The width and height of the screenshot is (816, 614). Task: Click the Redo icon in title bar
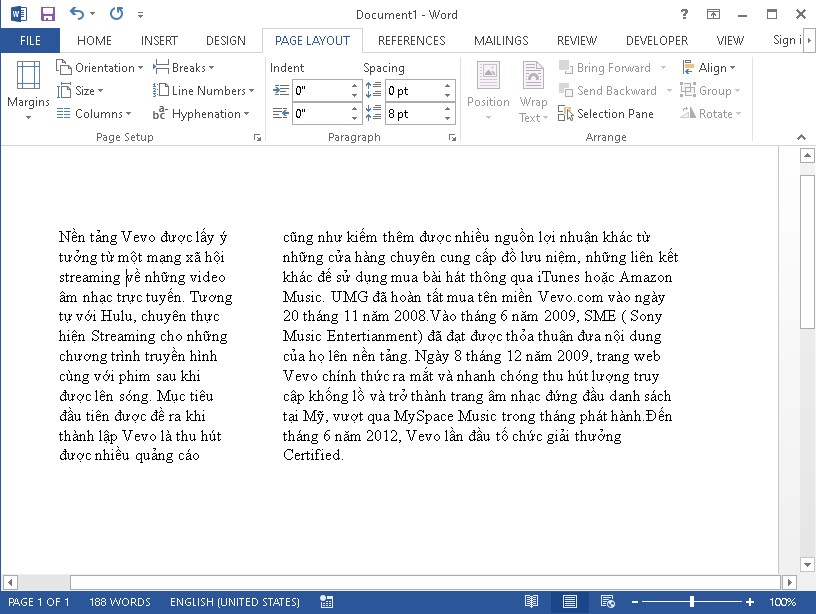(x=116, y=15)
